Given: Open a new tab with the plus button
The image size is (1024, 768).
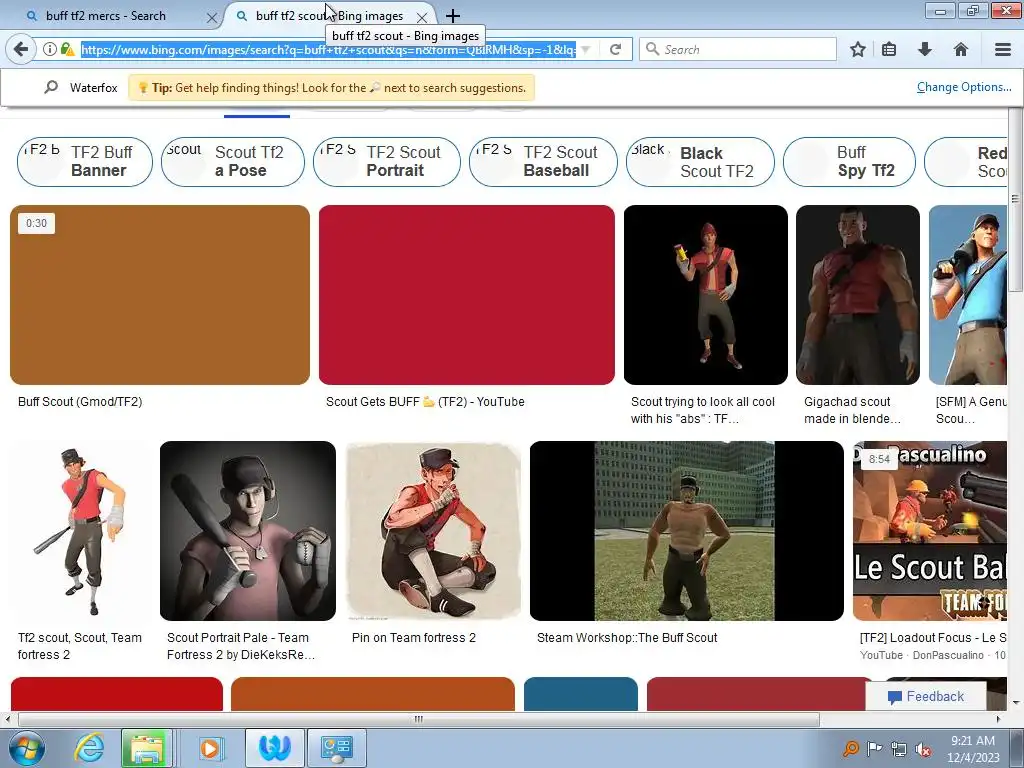Looking at the screenshot, I should coord(453,16).
